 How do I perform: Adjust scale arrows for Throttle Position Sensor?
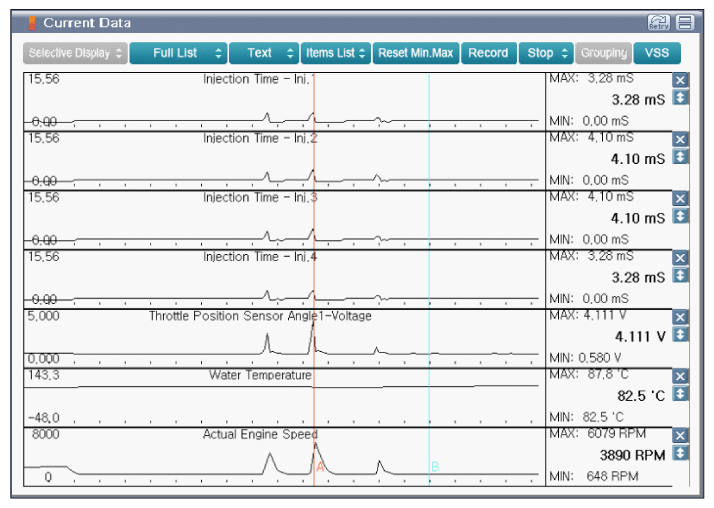pyautogui.click(x=680, y=335)
